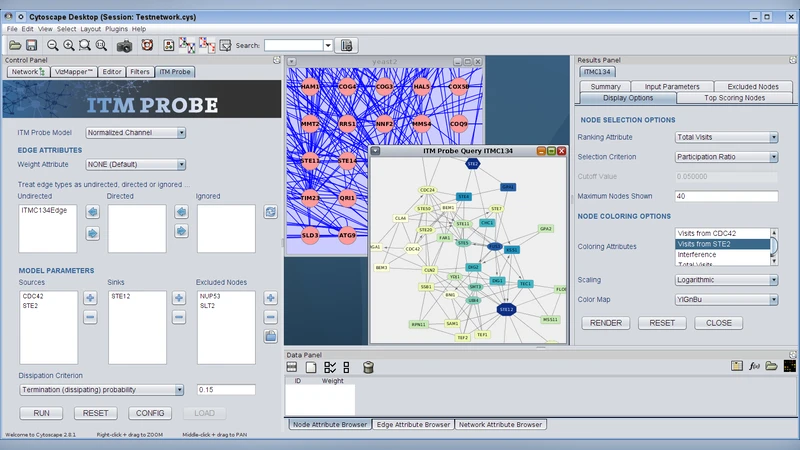Zoom out using the minus magnifier icon
Image resolution: width=800 pixels, height=450 pixels.
53,46
